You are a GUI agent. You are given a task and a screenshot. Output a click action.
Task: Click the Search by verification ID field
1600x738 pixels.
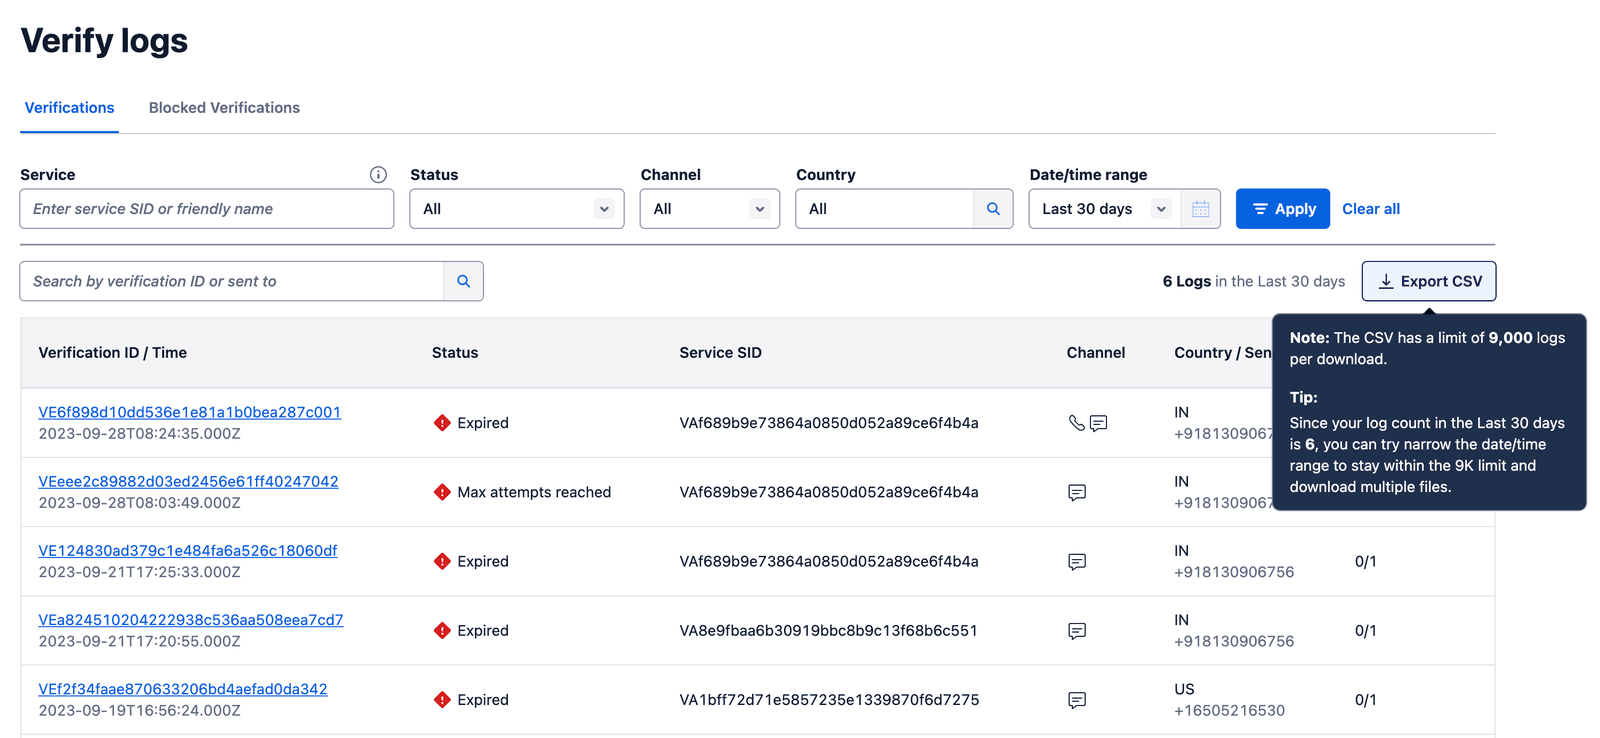232,281
